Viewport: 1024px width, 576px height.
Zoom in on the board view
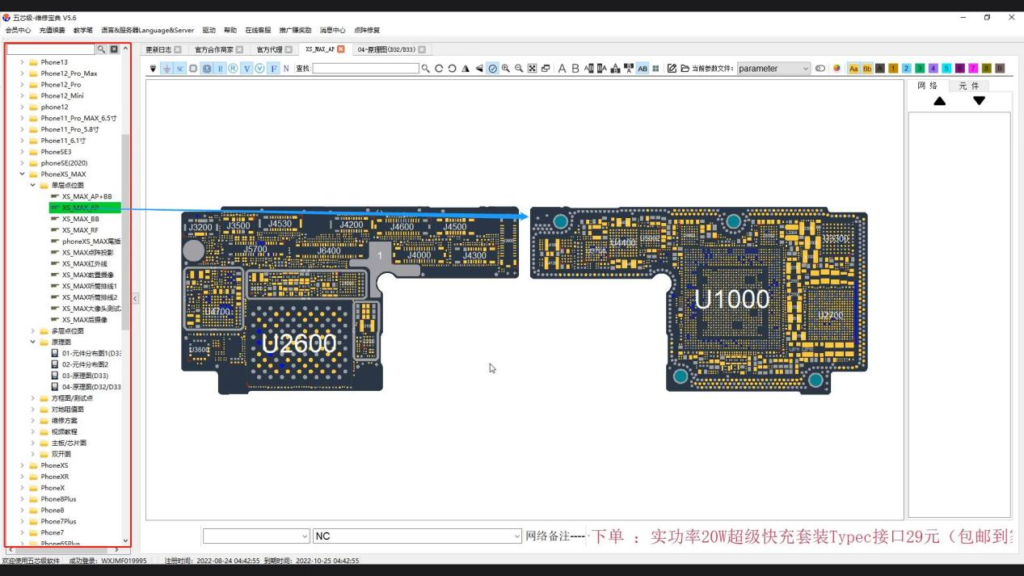[x=505, y=69]
